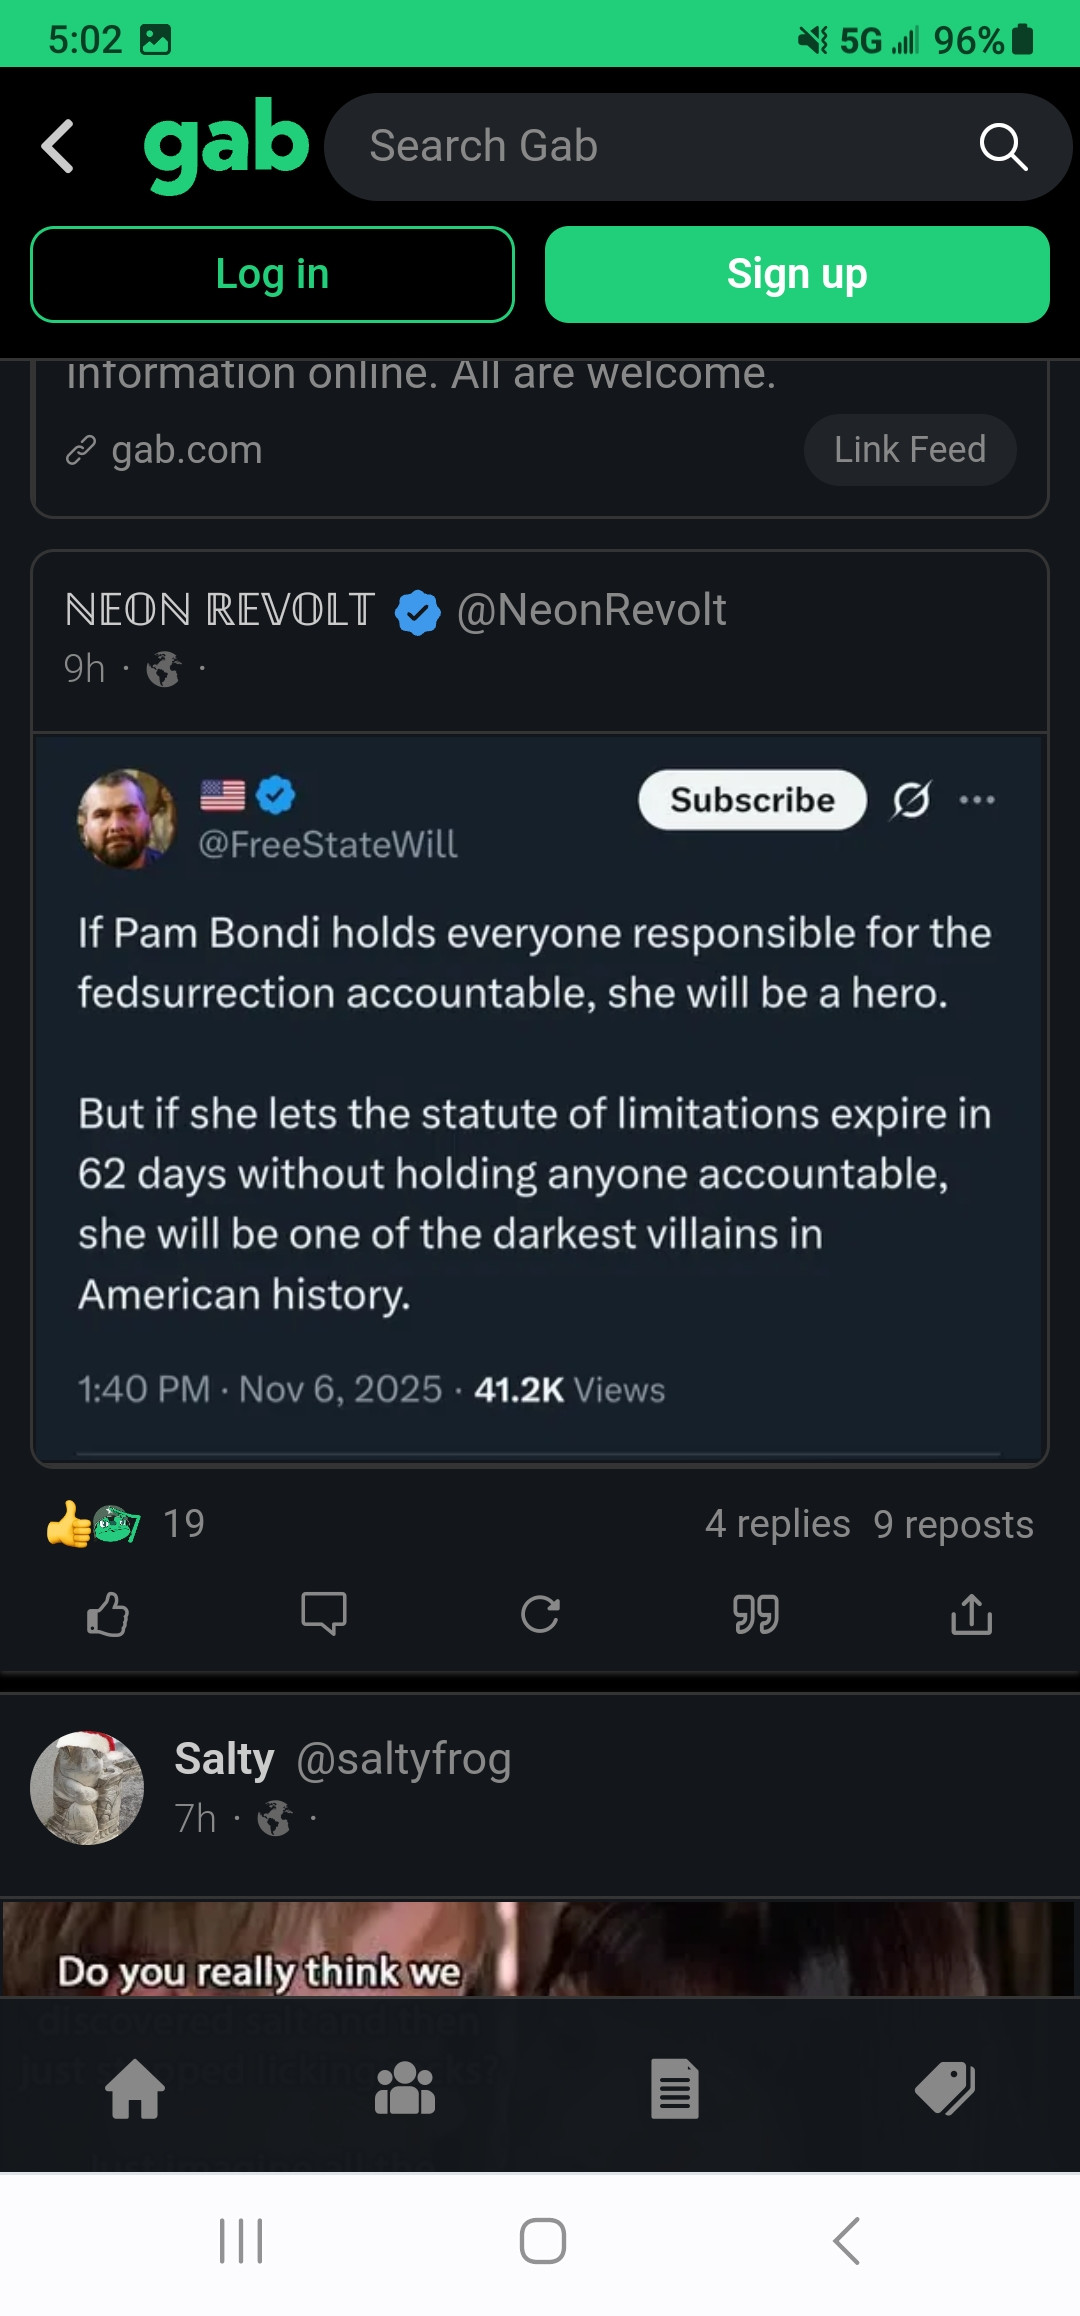View the 4 replies on the post
Image resolution: width=1080 pixels, height=2316 pixels.
click(x=777, y=1524)
